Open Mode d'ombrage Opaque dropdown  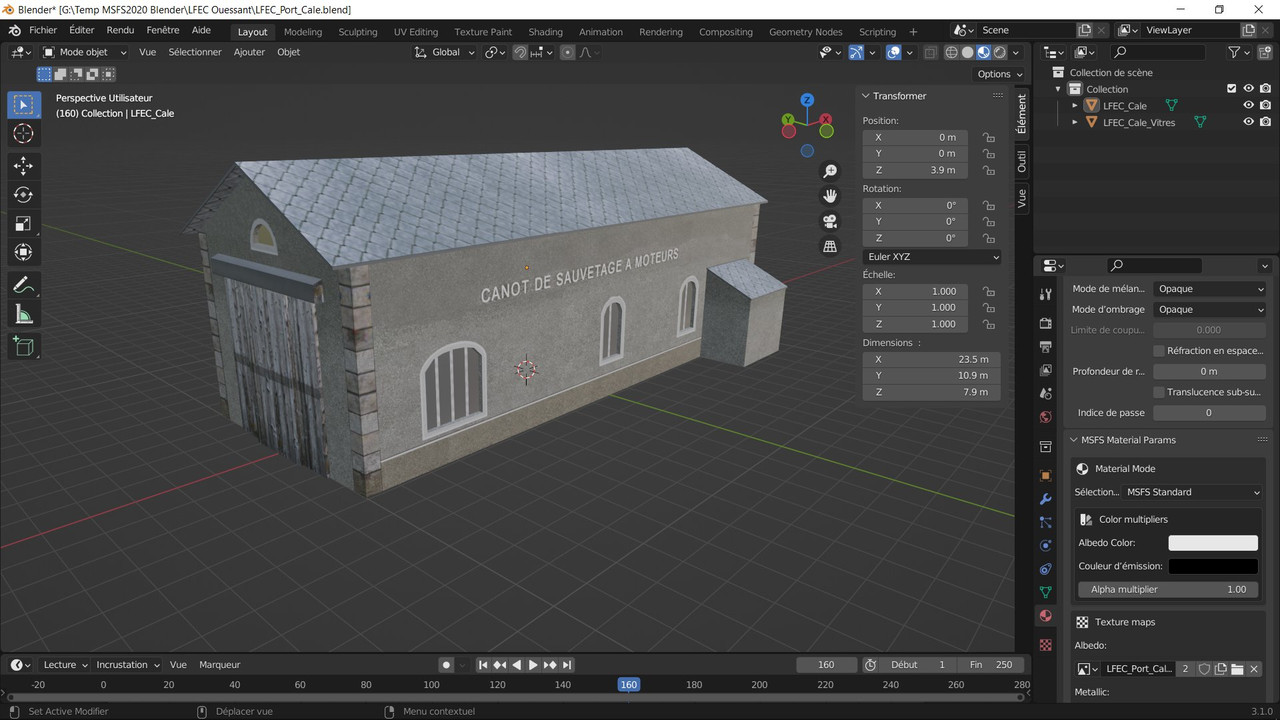point(1210,310)
